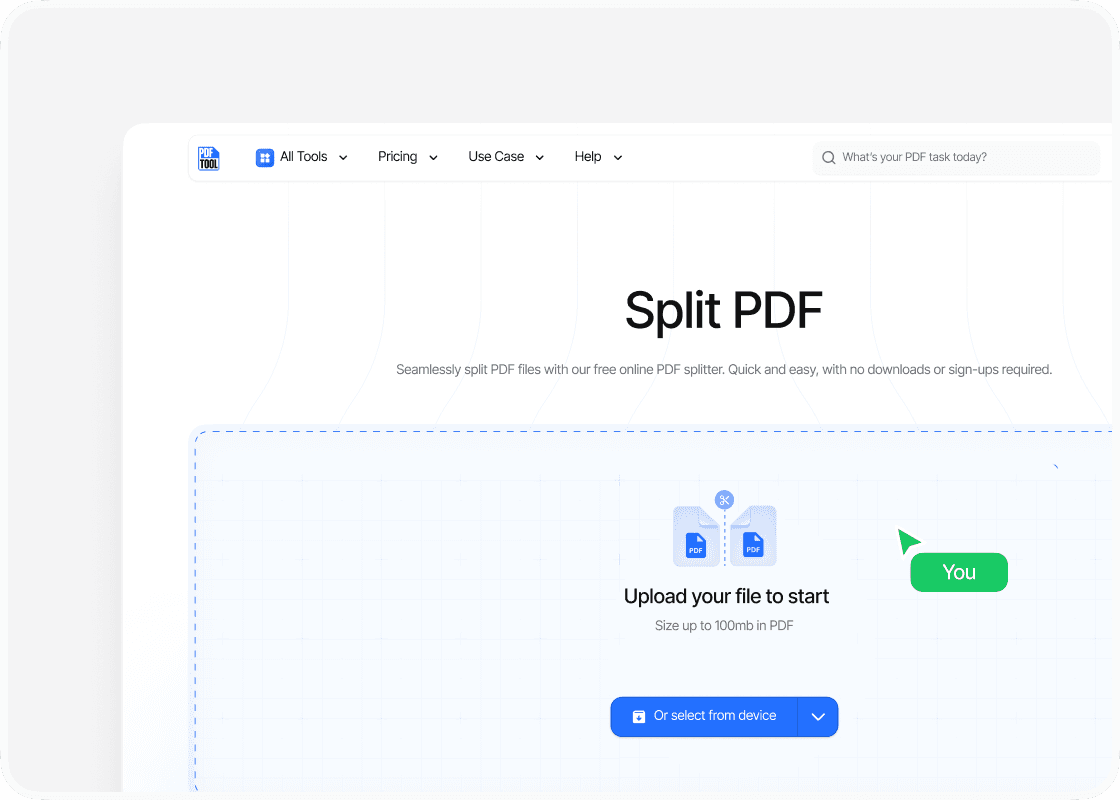
Task: Click the green cursor arrow
Action: 907,541
